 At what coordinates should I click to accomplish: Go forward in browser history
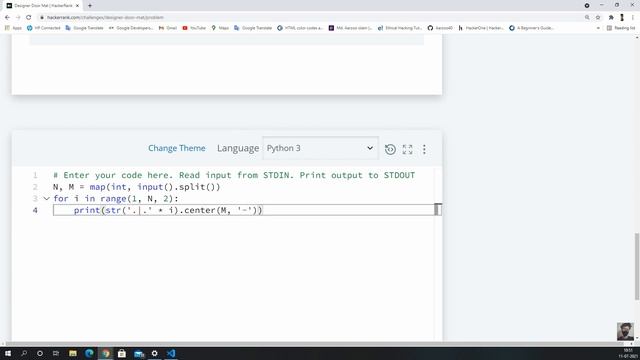(18, 18)
